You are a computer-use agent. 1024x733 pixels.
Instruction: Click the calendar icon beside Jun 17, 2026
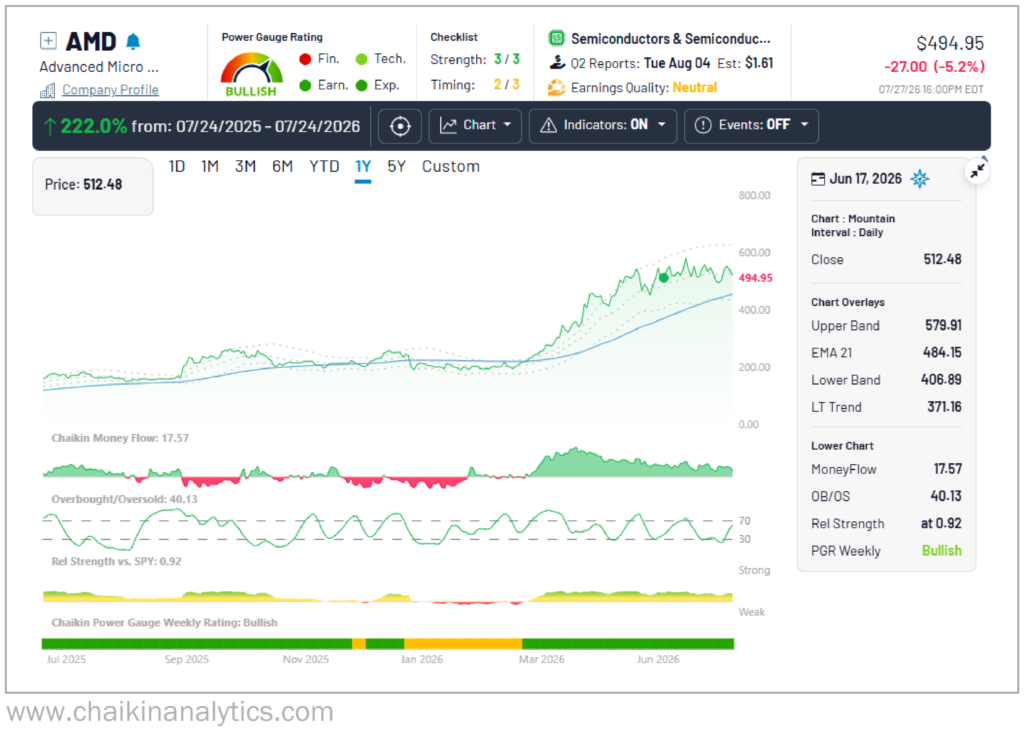click(x=818, y=179)
